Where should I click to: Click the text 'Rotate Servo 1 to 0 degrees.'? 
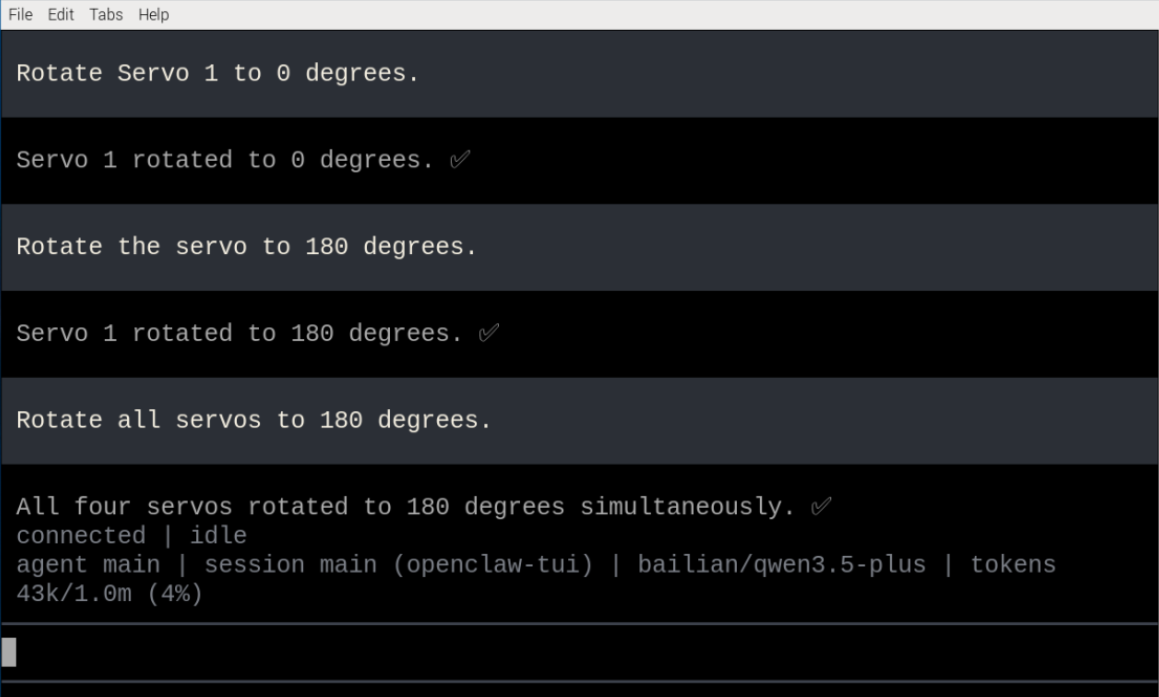pos(217,73)
